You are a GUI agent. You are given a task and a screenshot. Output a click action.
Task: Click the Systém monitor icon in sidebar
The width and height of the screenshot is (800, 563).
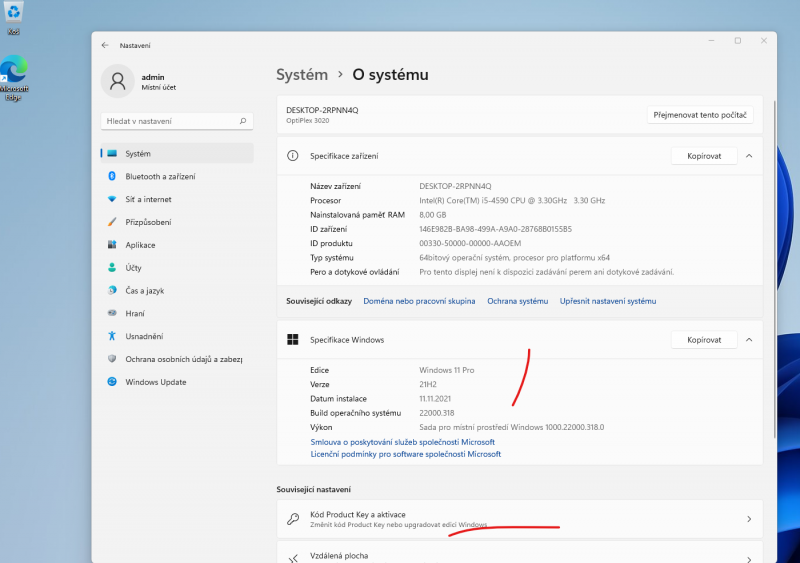[x=112, y=153]
